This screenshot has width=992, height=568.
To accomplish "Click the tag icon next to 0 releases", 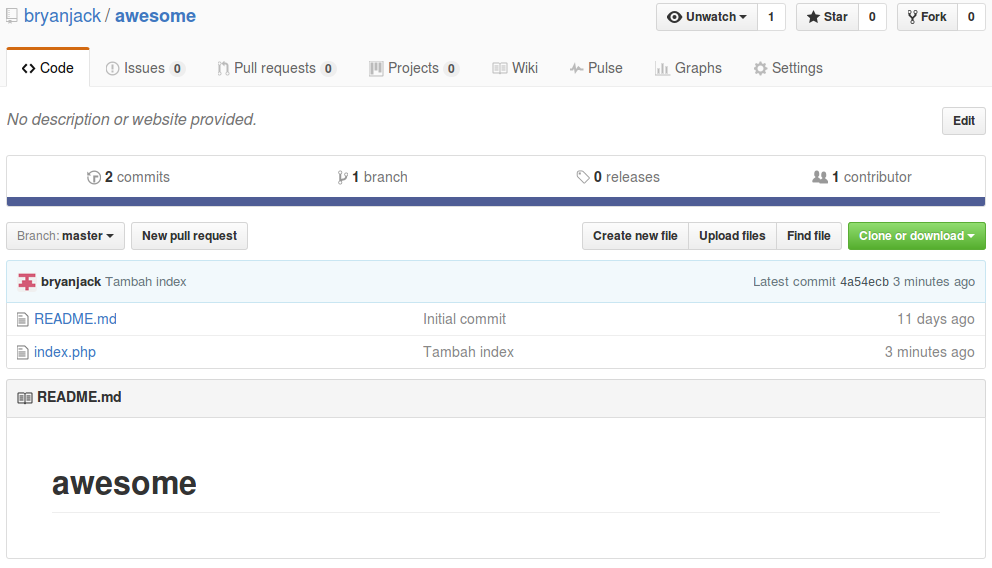I will pos(583,177).
